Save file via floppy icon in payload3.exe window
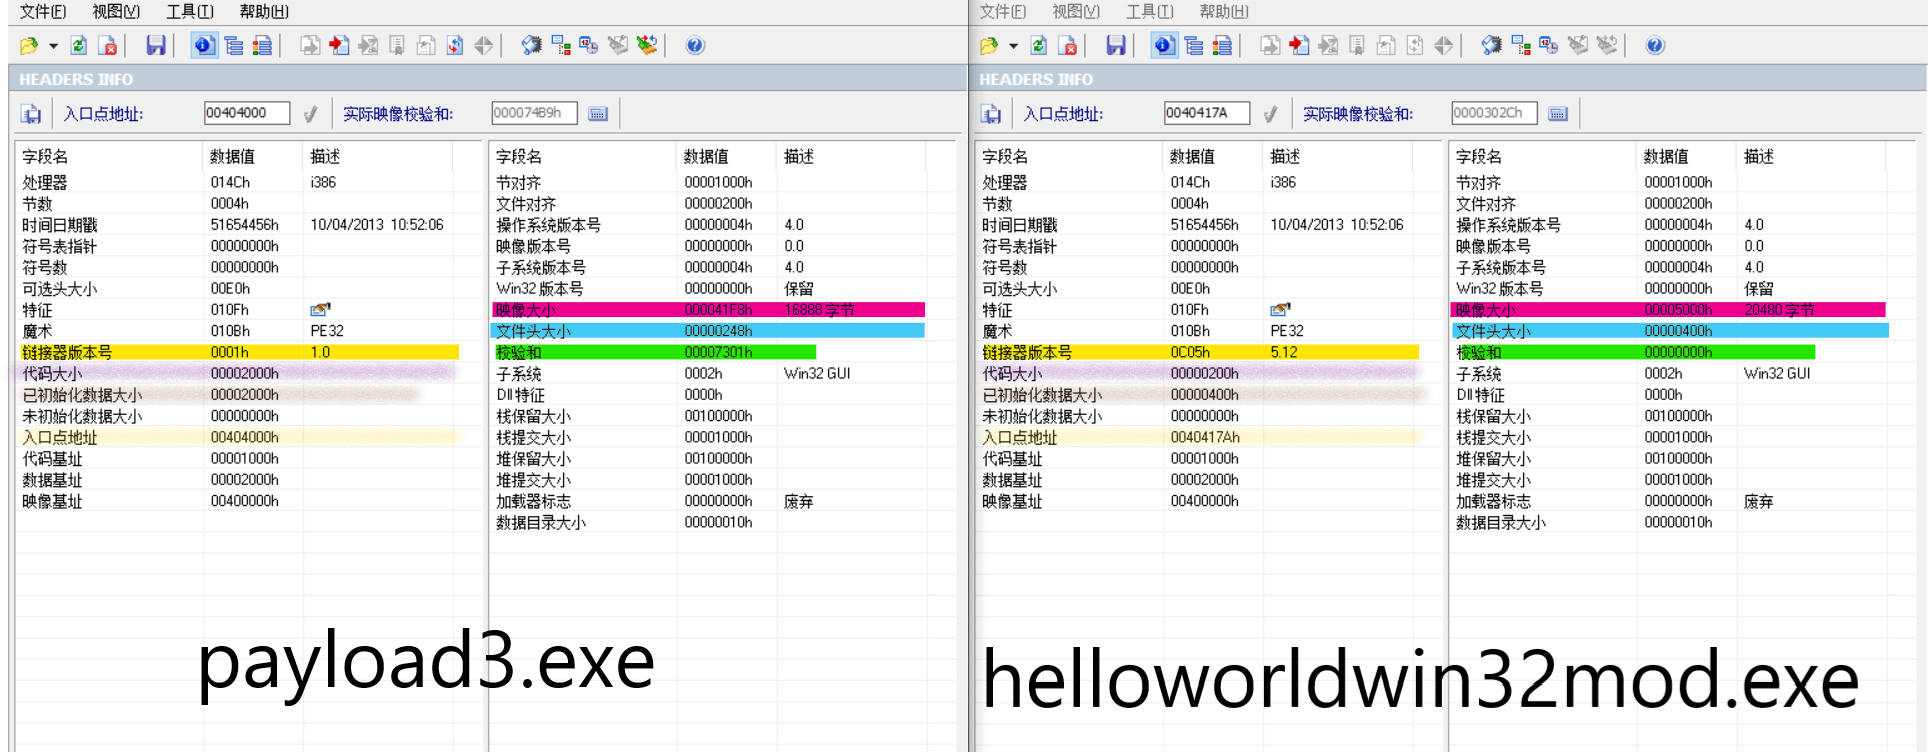Screen dimensions: 1928x752 coord(156,45)
